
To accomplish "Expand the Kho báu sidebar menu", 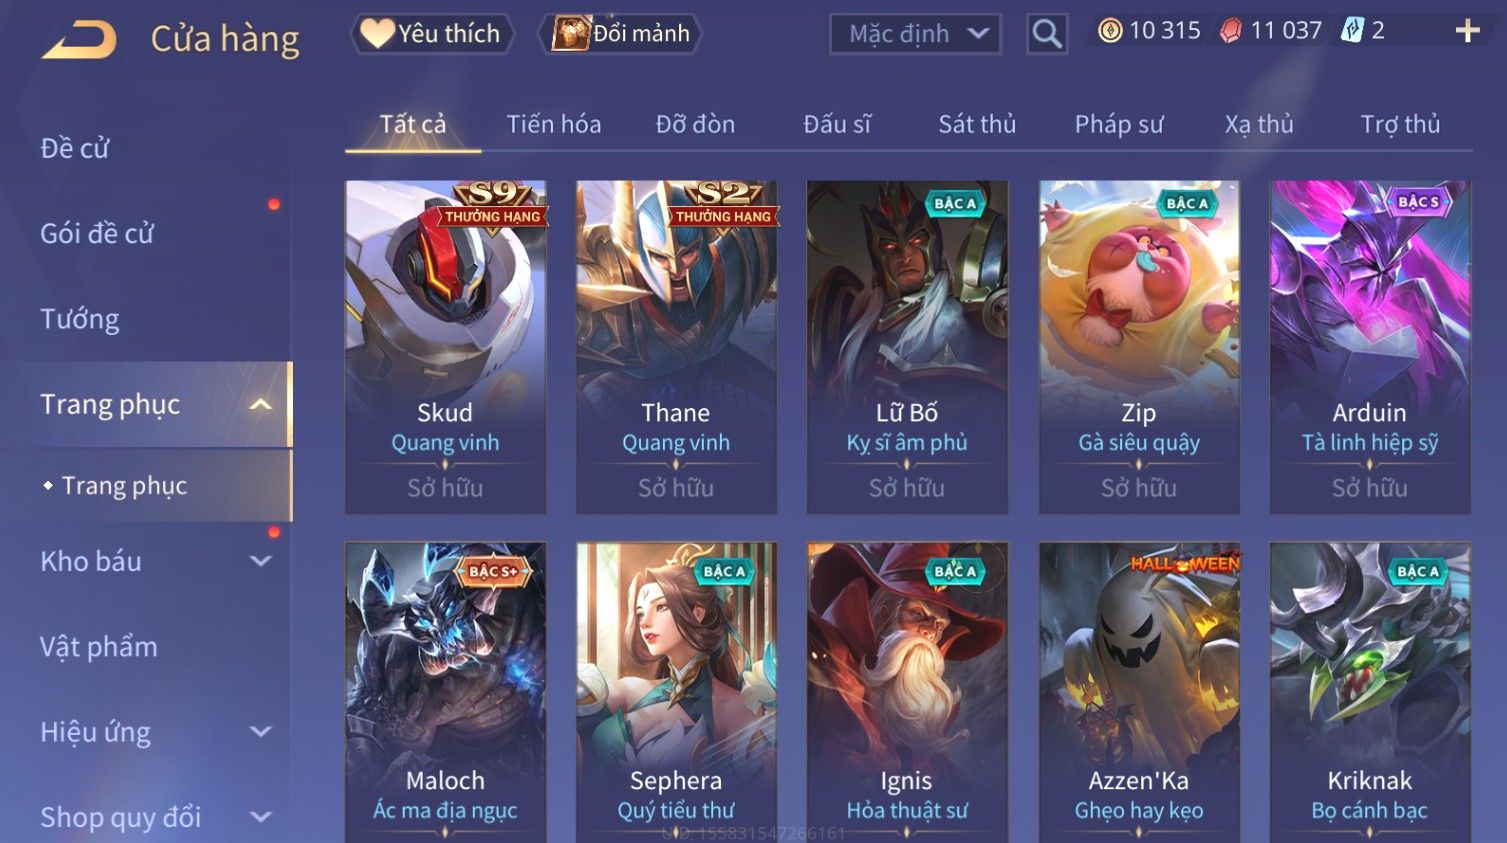I will pos(260,562).
